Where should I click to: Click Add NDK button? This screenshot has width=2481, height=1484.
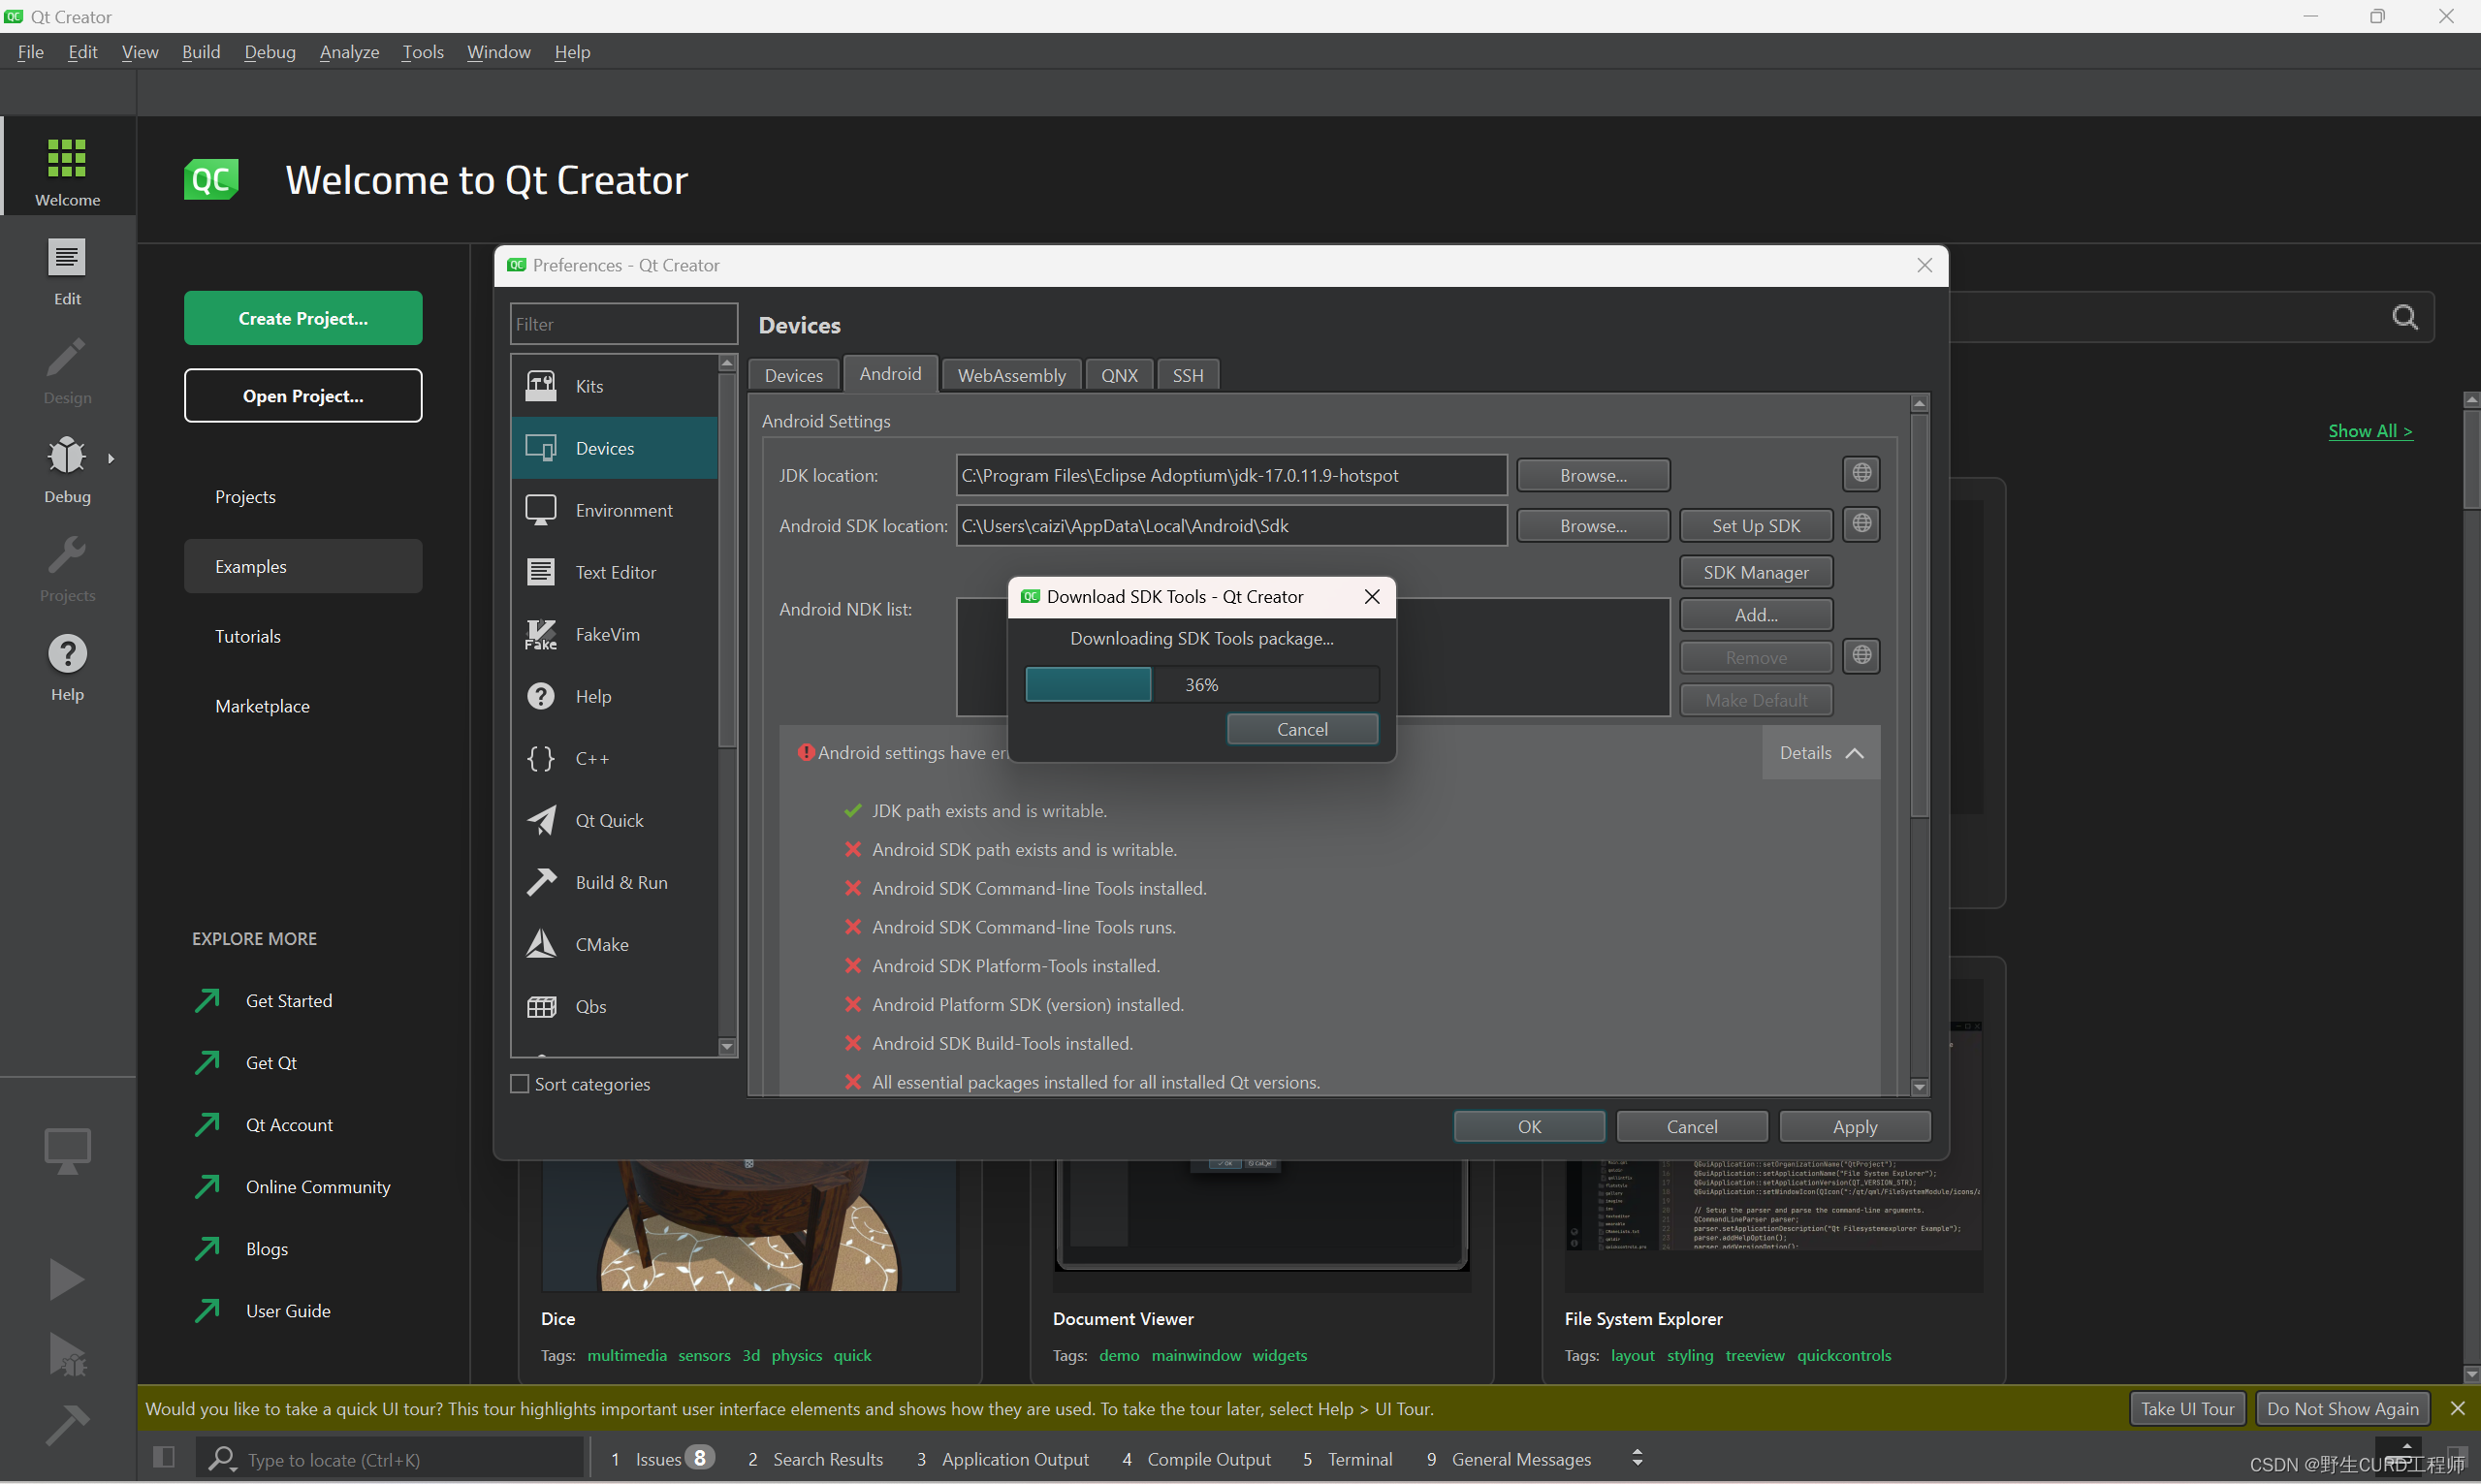1756,615
